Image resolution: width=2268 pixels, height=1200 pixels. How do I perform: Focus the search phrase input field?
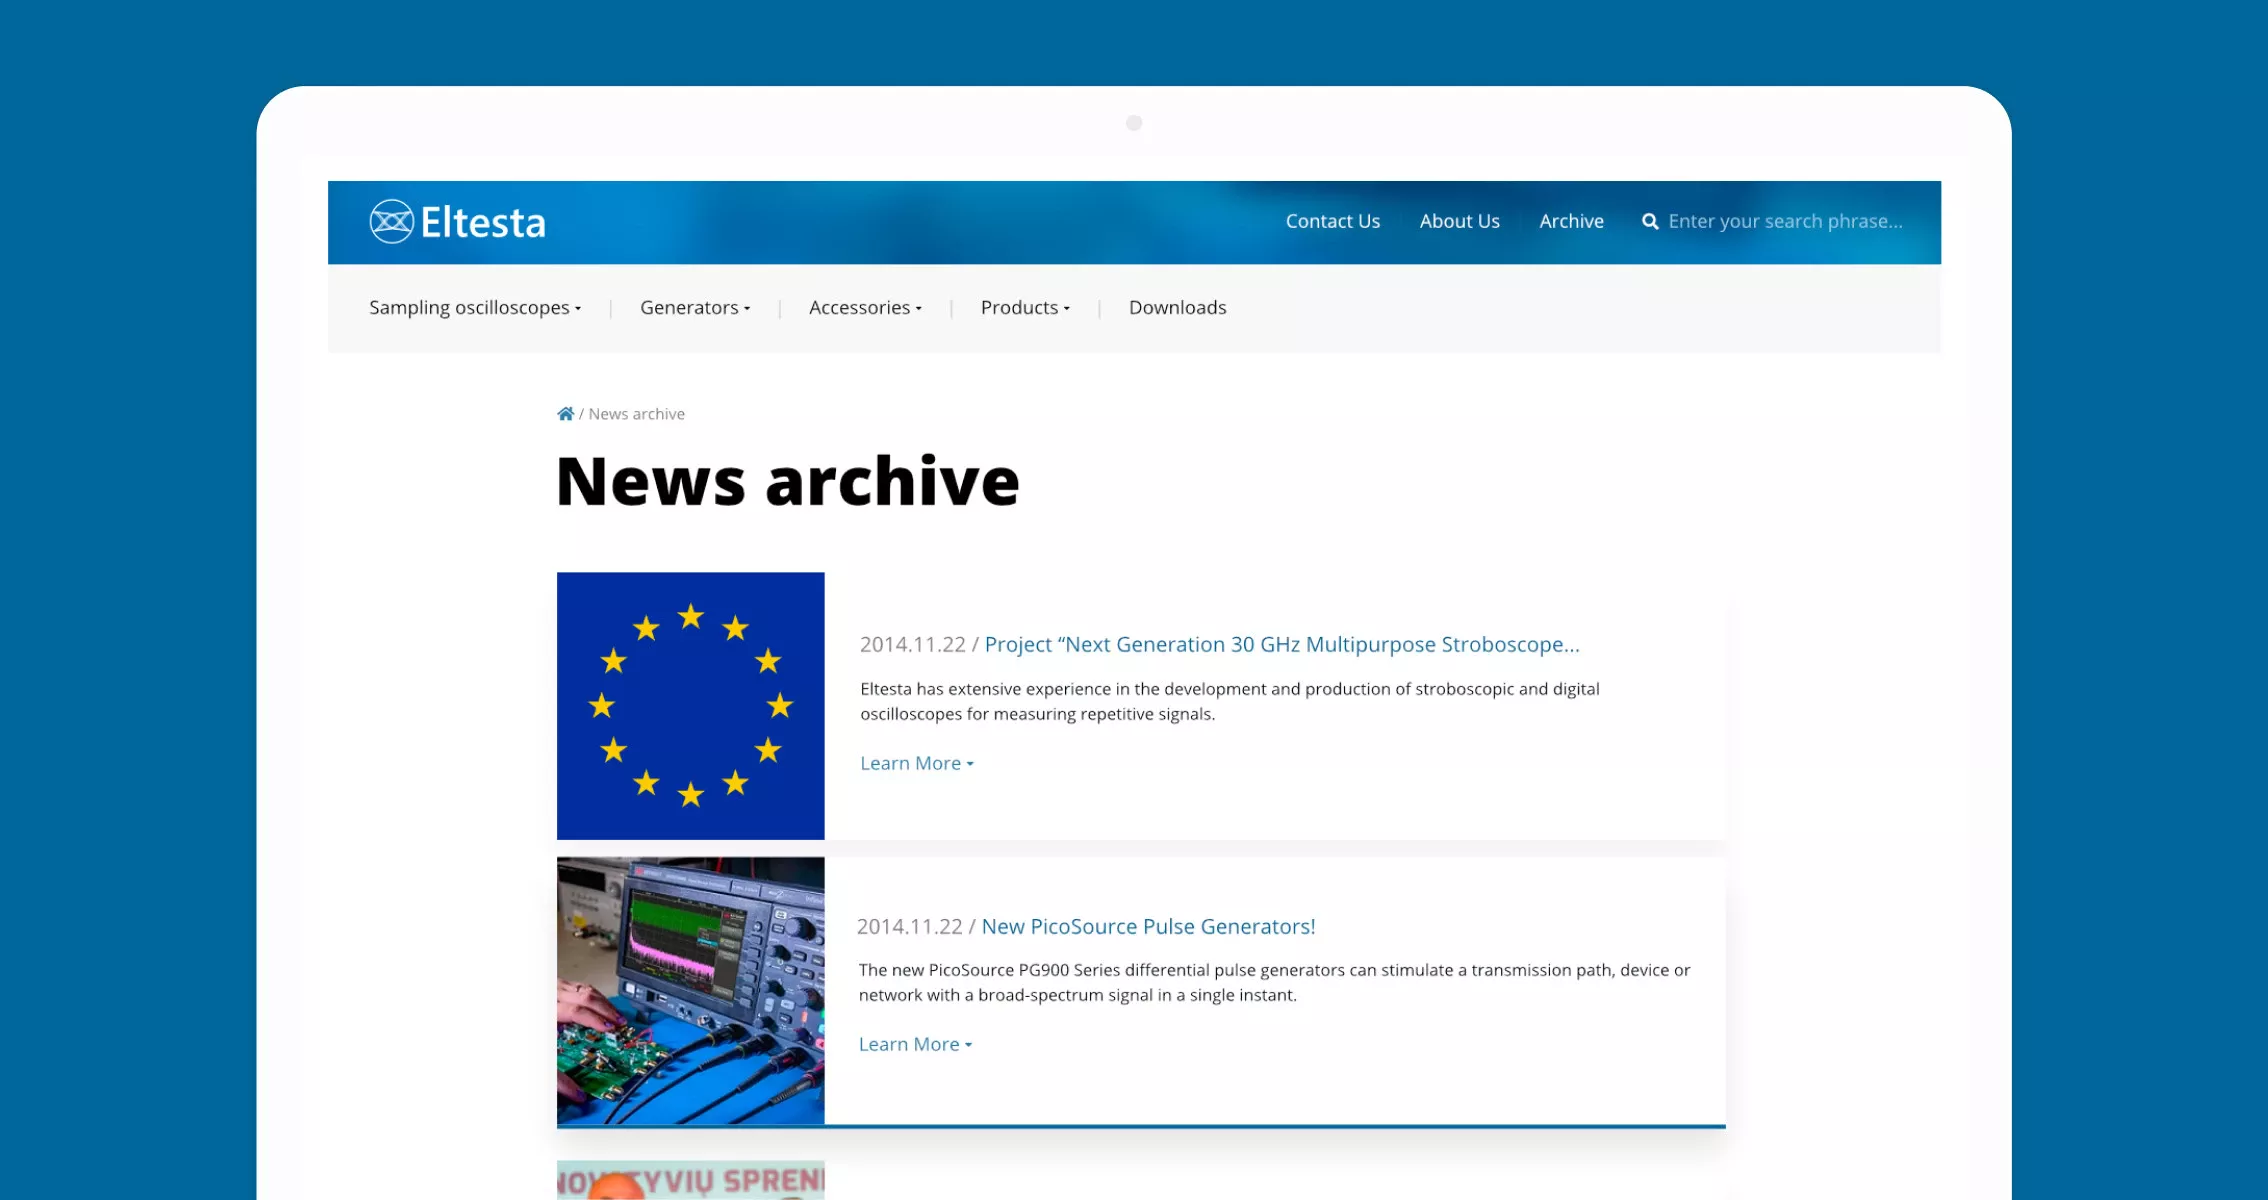(1785, 221)
